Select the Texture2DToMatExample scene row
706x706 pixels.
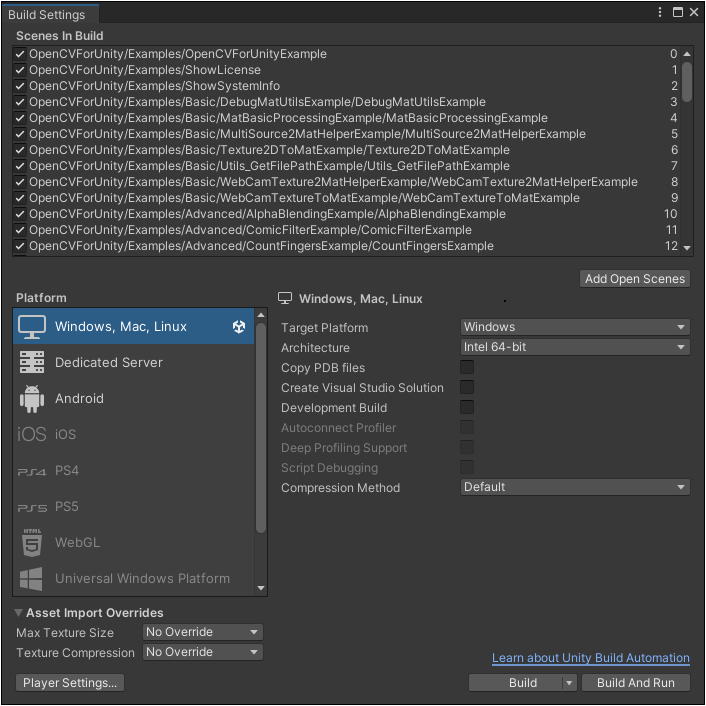(346, 150)
